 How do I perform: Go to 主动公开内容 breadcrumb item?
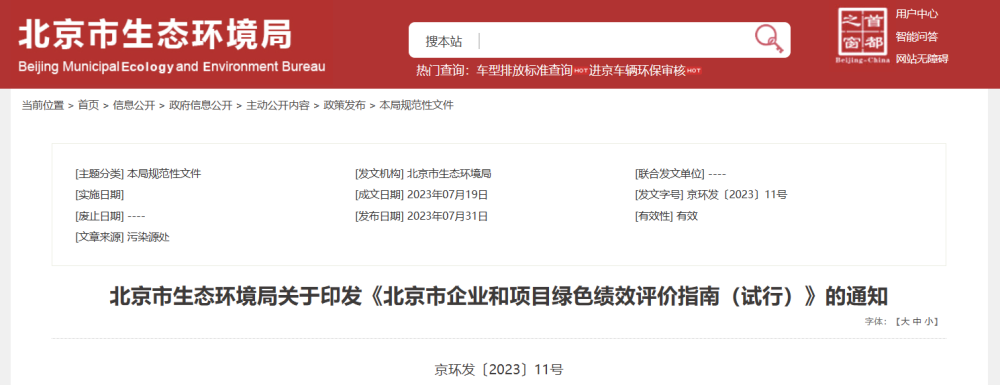[x=278, y=106]
